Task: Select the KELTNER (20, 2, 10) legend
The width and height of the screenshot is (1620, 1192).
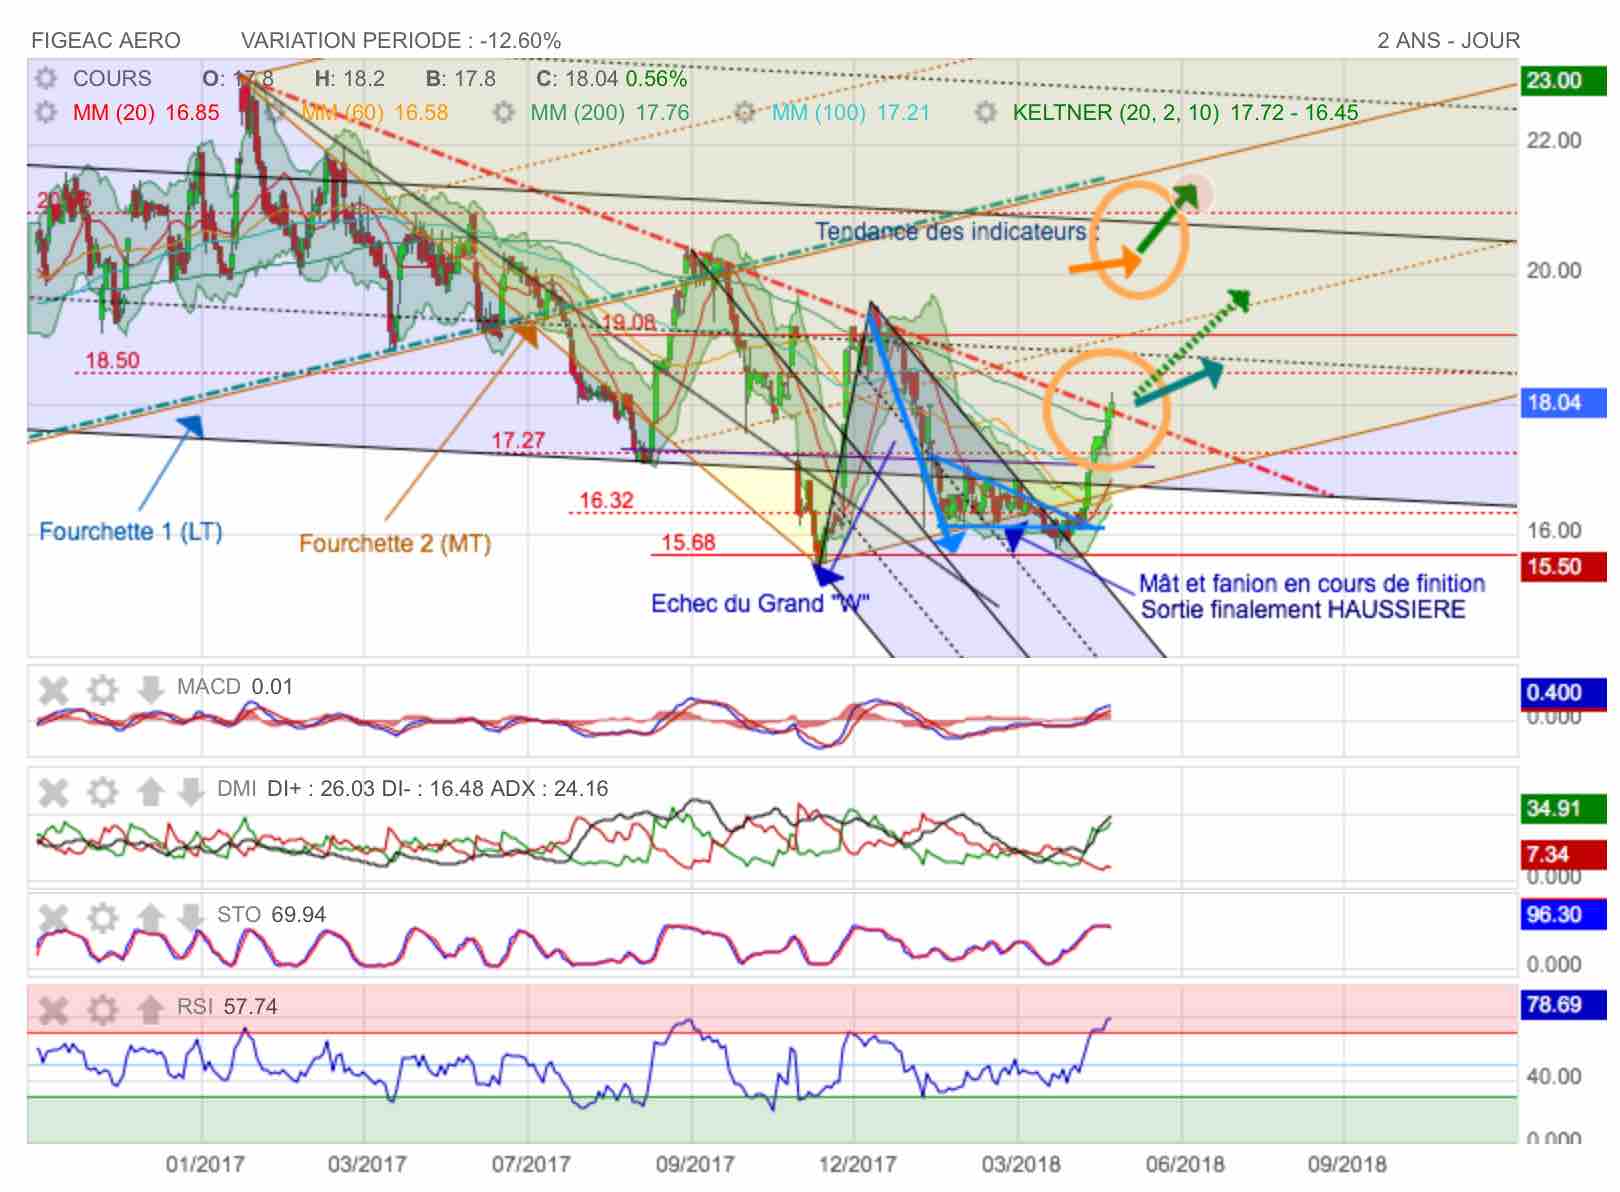Action: coord(1186,112)
